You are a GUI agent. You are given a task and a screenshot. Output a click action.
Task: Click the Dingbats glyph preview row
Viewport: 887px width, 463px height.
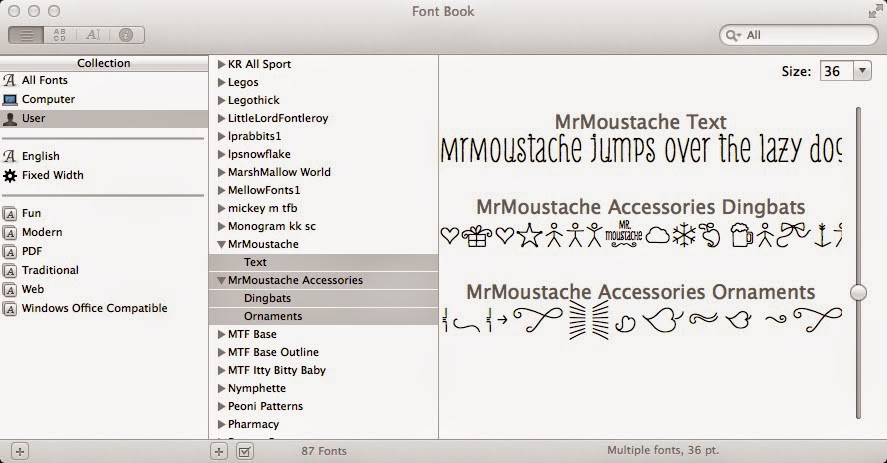pos(641,235)
